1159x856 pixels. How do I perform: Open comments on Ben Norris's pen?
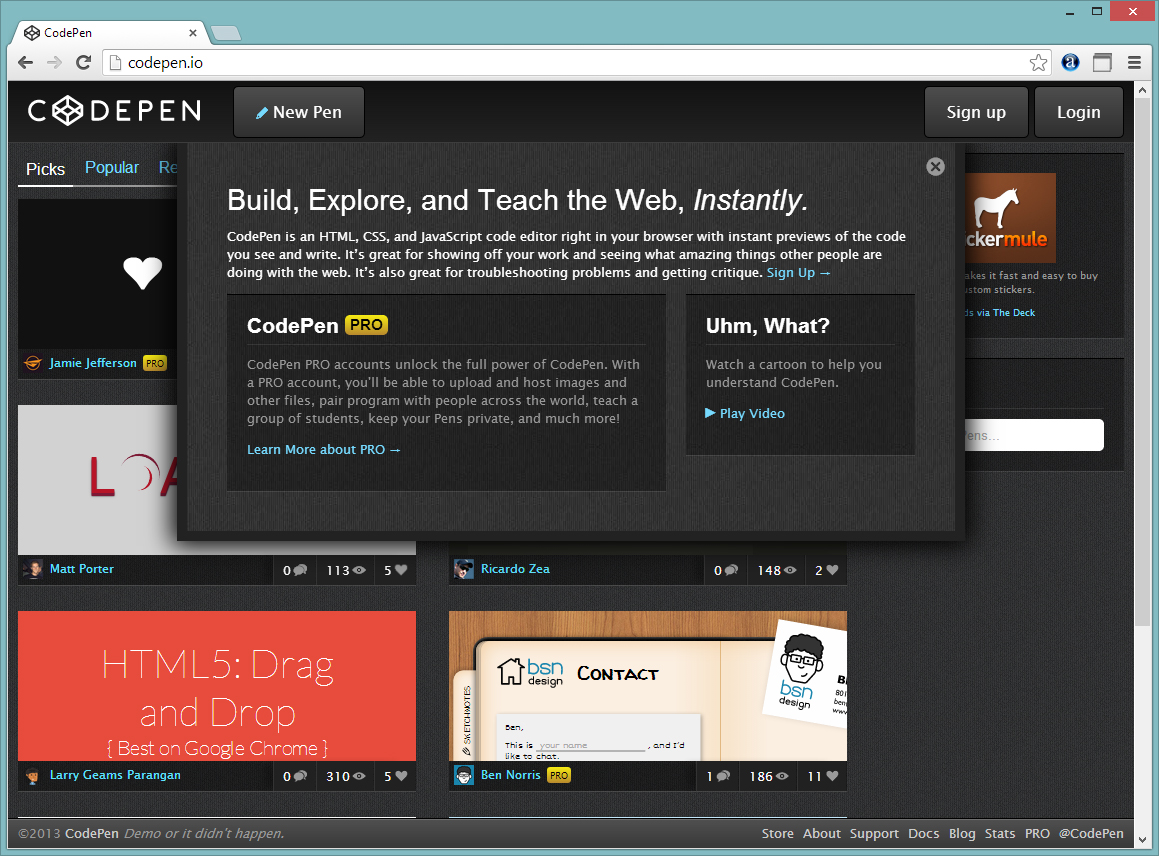(718, 776)
